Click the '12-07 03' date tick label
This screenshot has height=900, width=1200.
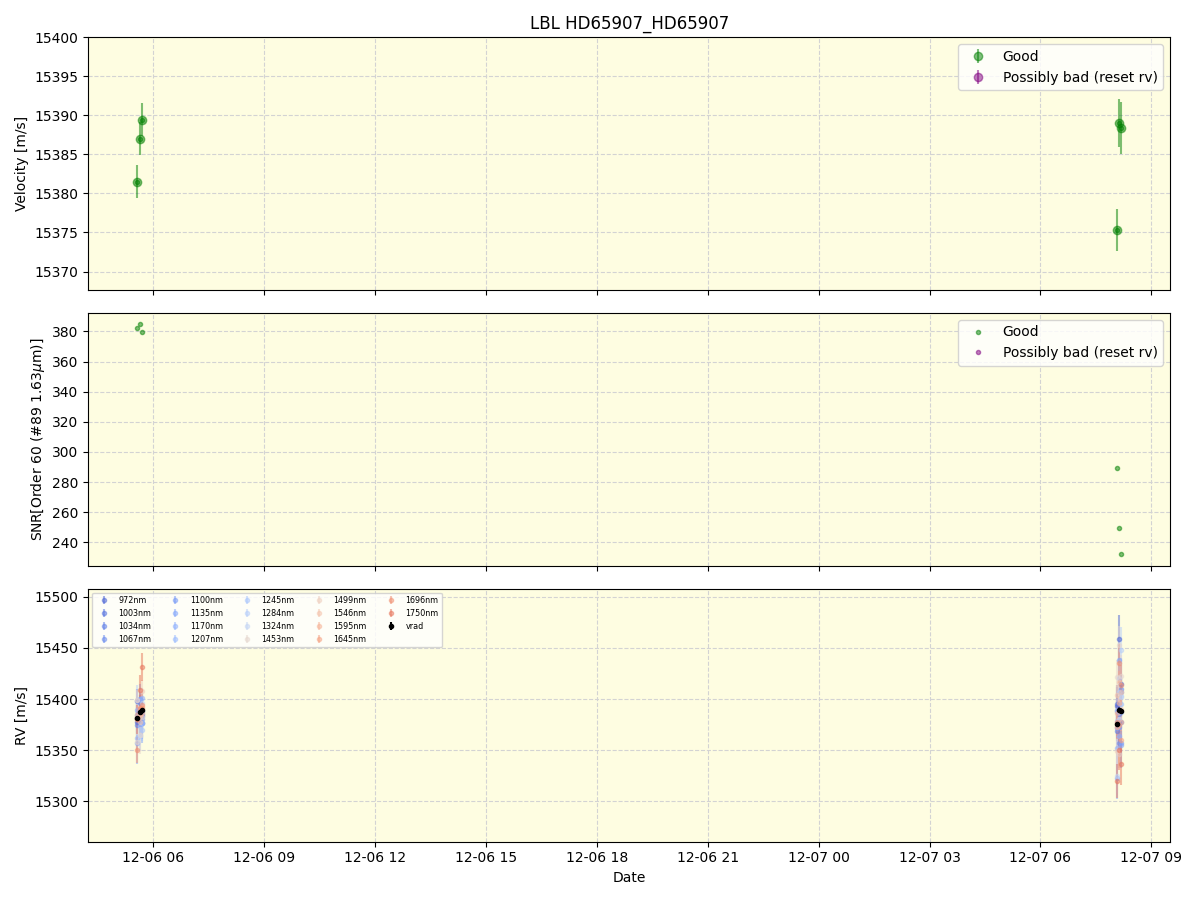pyautogui.click(x=930, y=858)
